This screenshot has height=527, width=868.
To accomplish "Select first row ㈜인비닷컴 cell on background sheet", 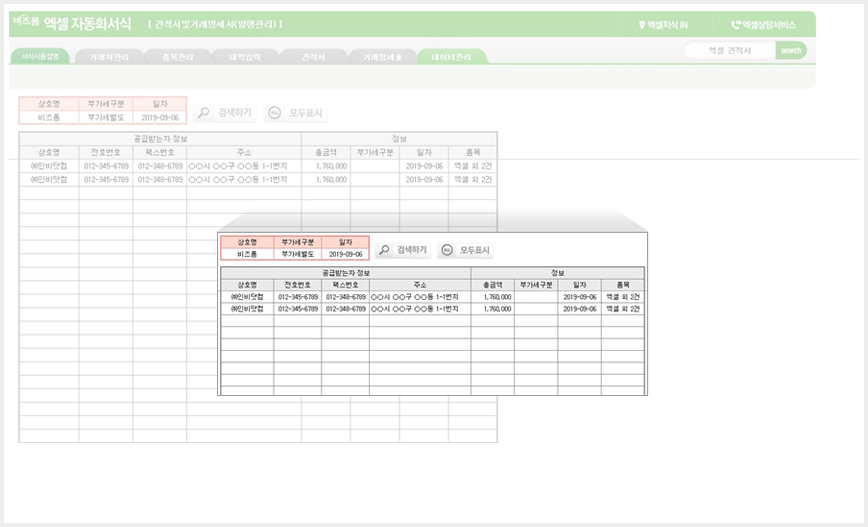I will (x=49, y=166).
